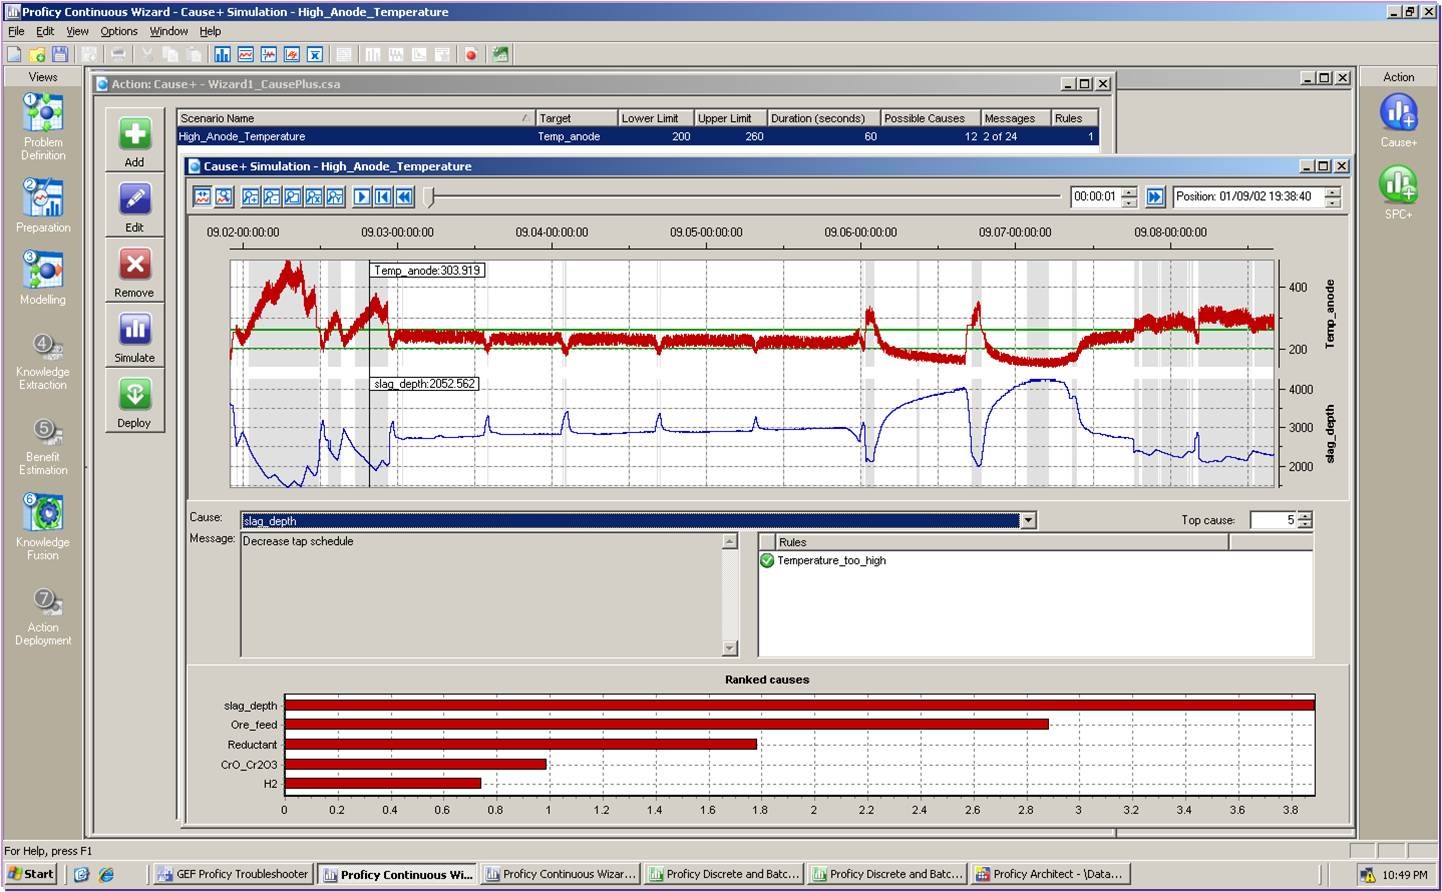Click the step interval 00:00:01 field
Viewport: 1442px width, 892px height.
(1095, 197)
